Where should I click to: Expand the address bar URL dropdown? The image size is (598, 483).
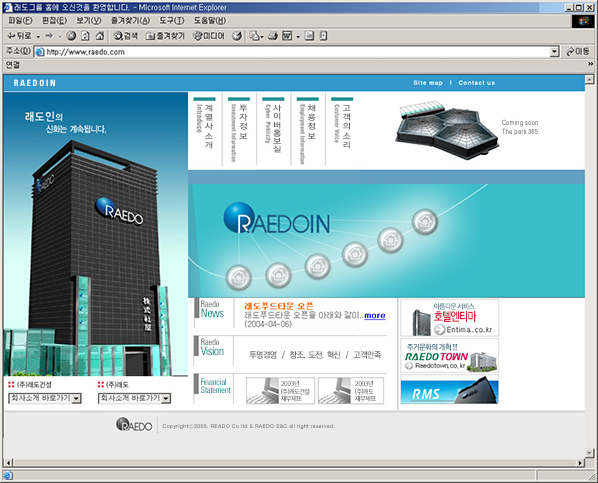click(x=555, y=52)
